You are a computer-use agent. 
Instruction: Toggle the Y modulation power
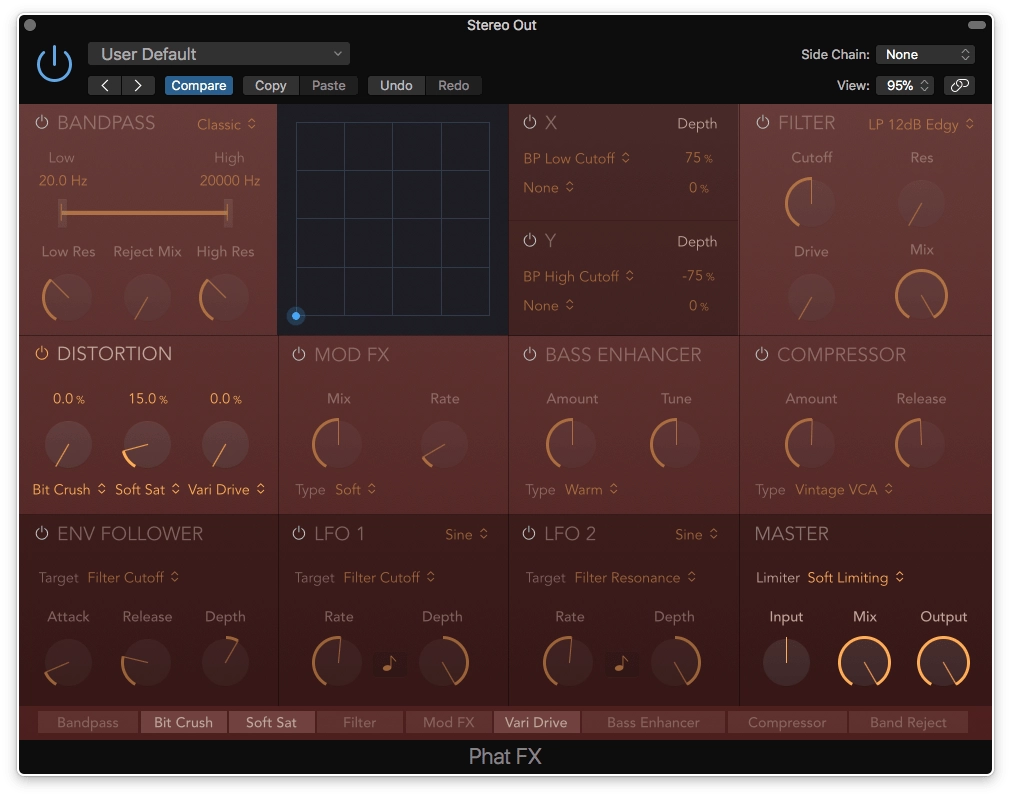coord(530,241)
